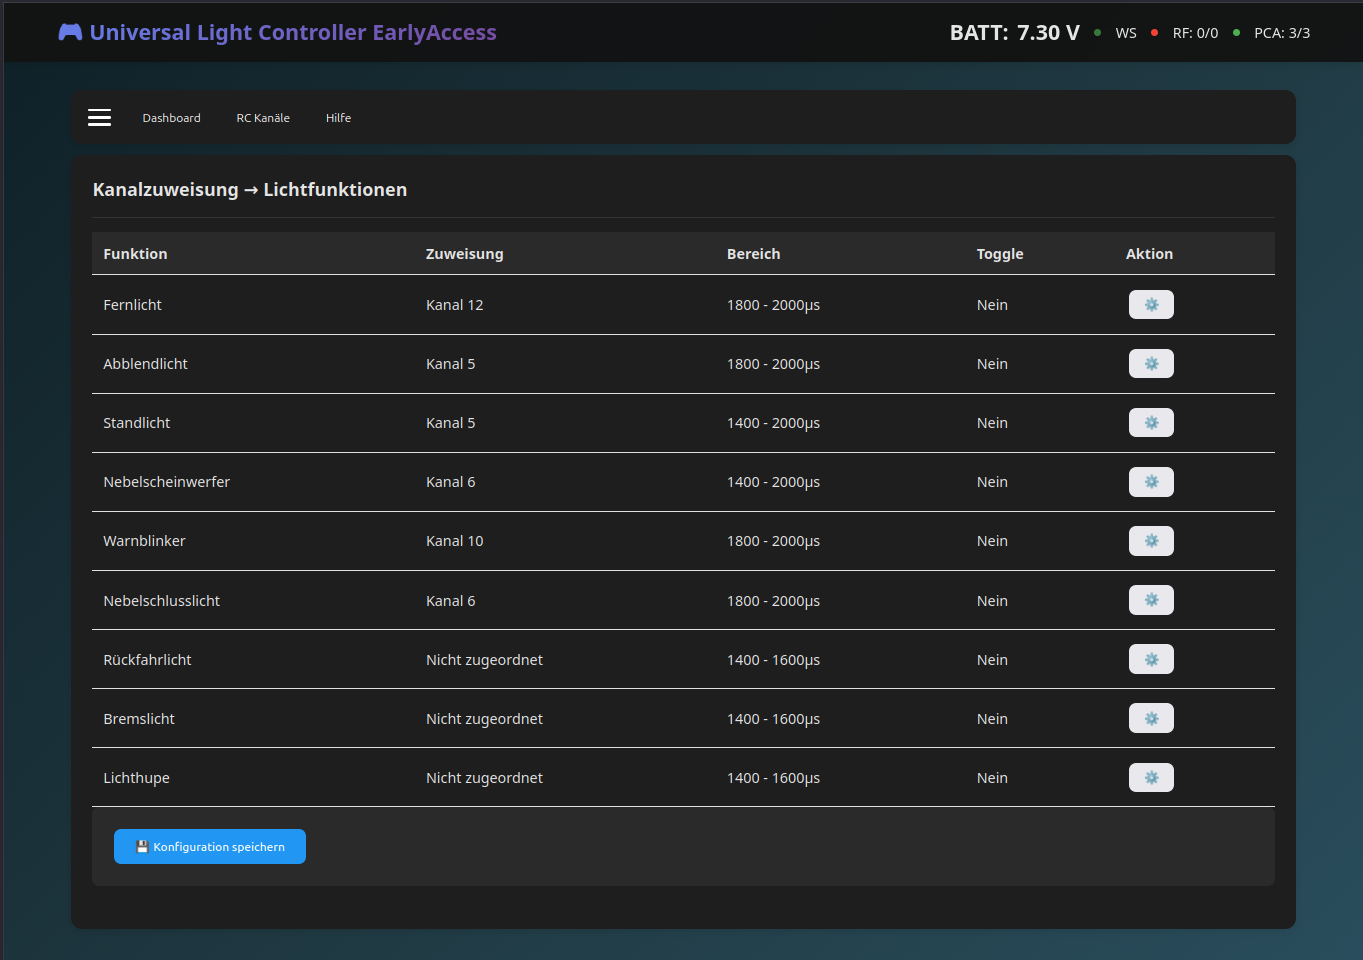Click the RF: 0/0 status indicator

click(x=1195, y=33)
